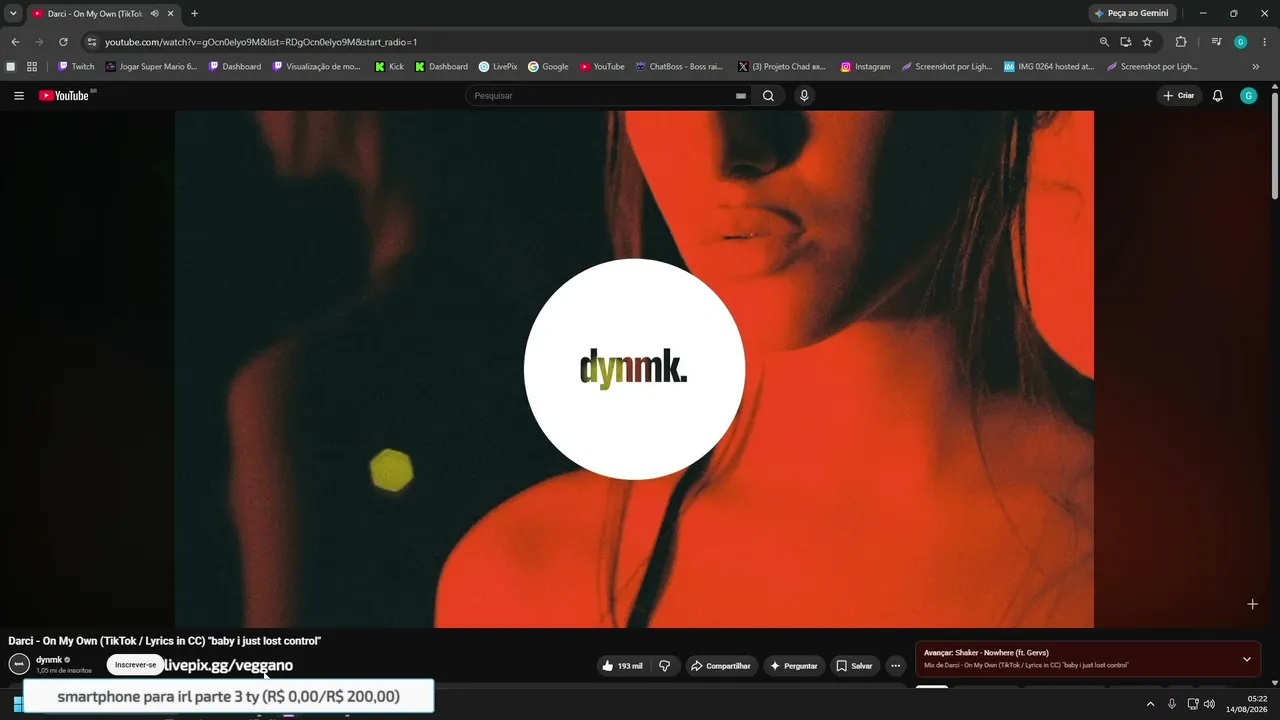1280x720 pixels.
Task: Show more bookmarks with the overflow chevron
Action: tap(1255, 67)
